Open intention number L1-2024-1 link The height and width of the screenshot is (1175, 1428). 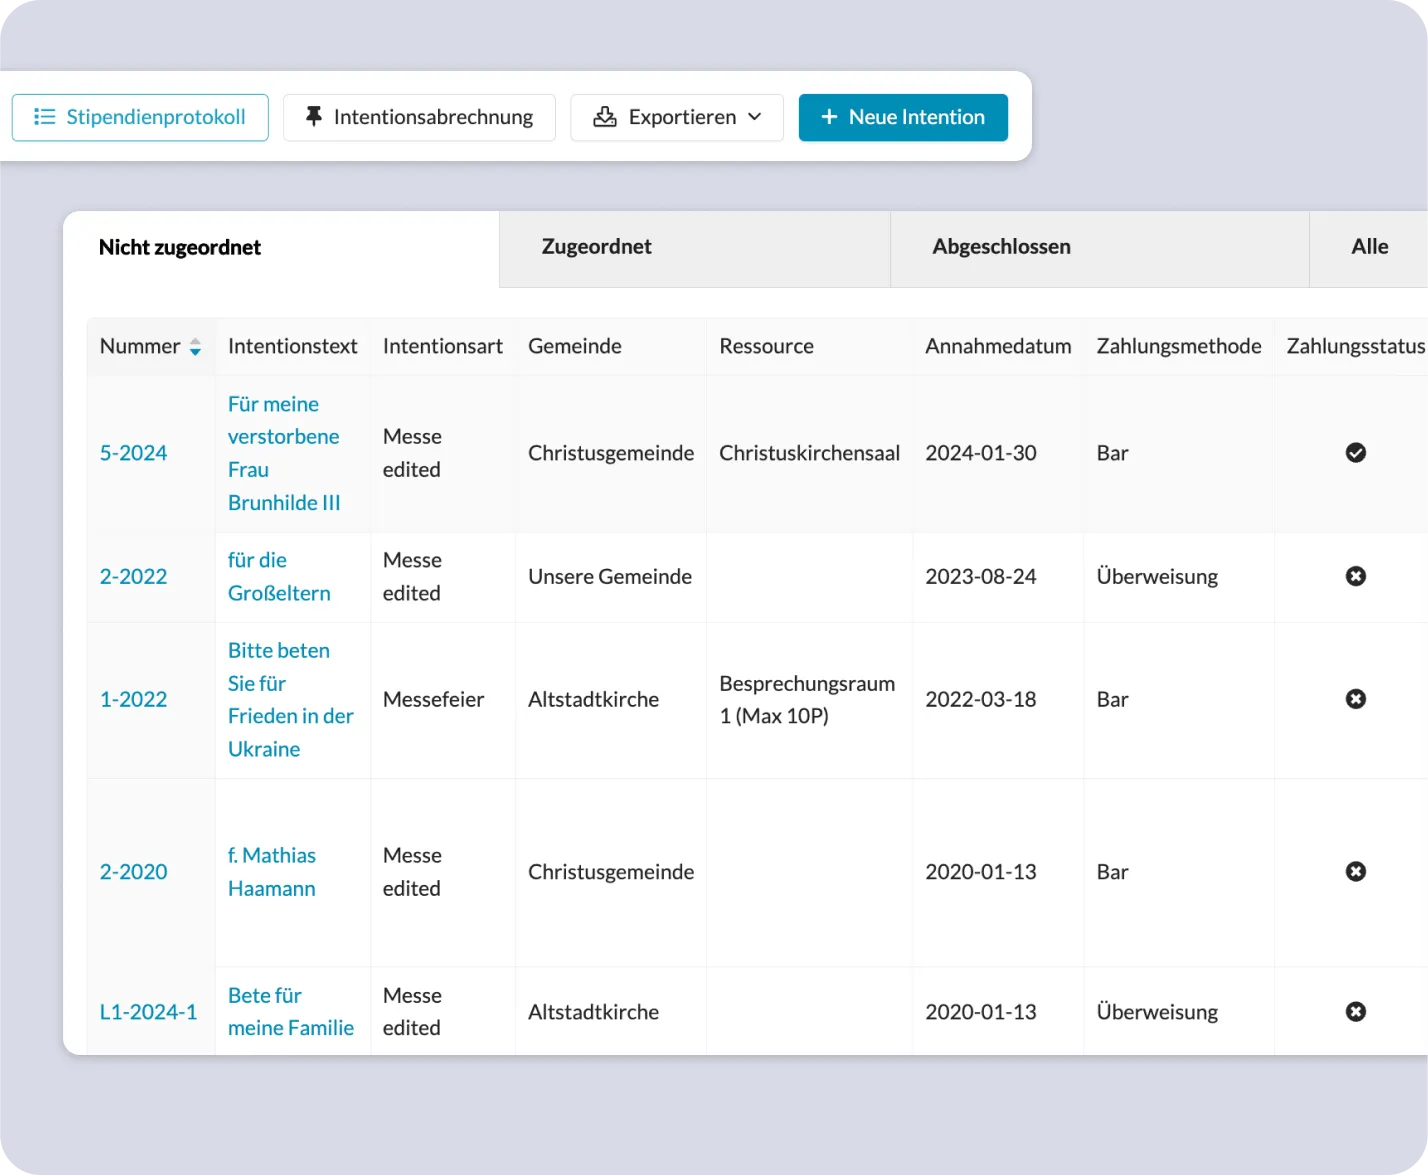[148, 1012]
